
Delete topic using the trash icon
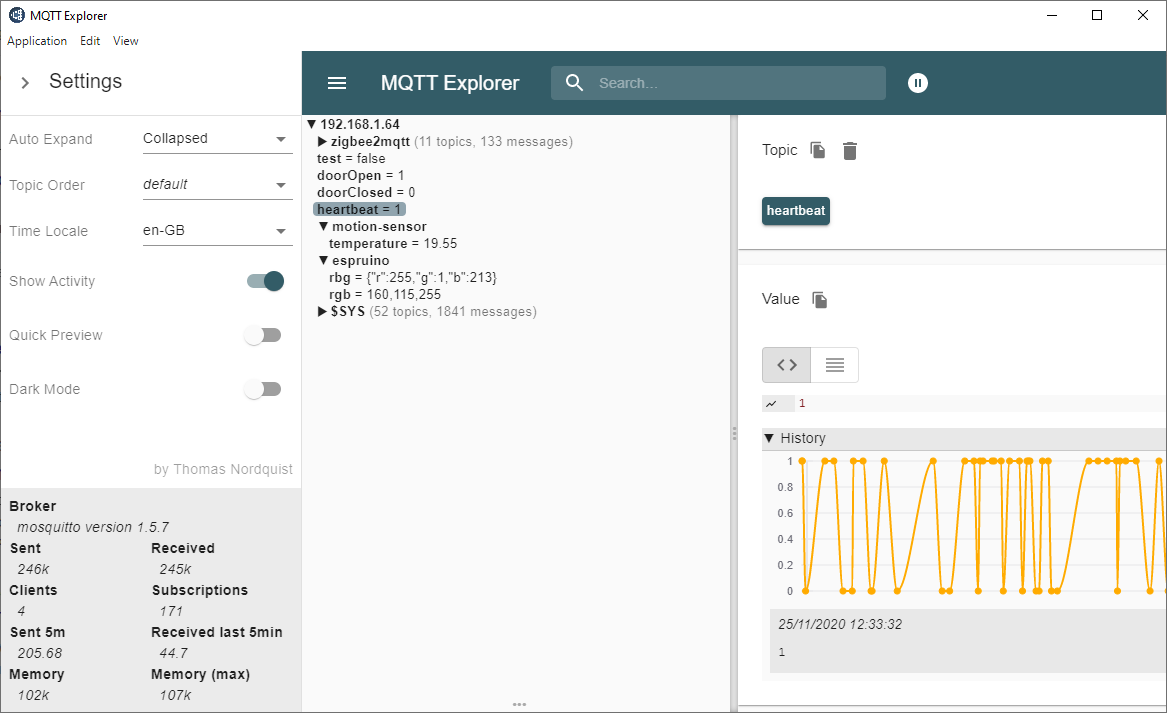coord(849,151)
